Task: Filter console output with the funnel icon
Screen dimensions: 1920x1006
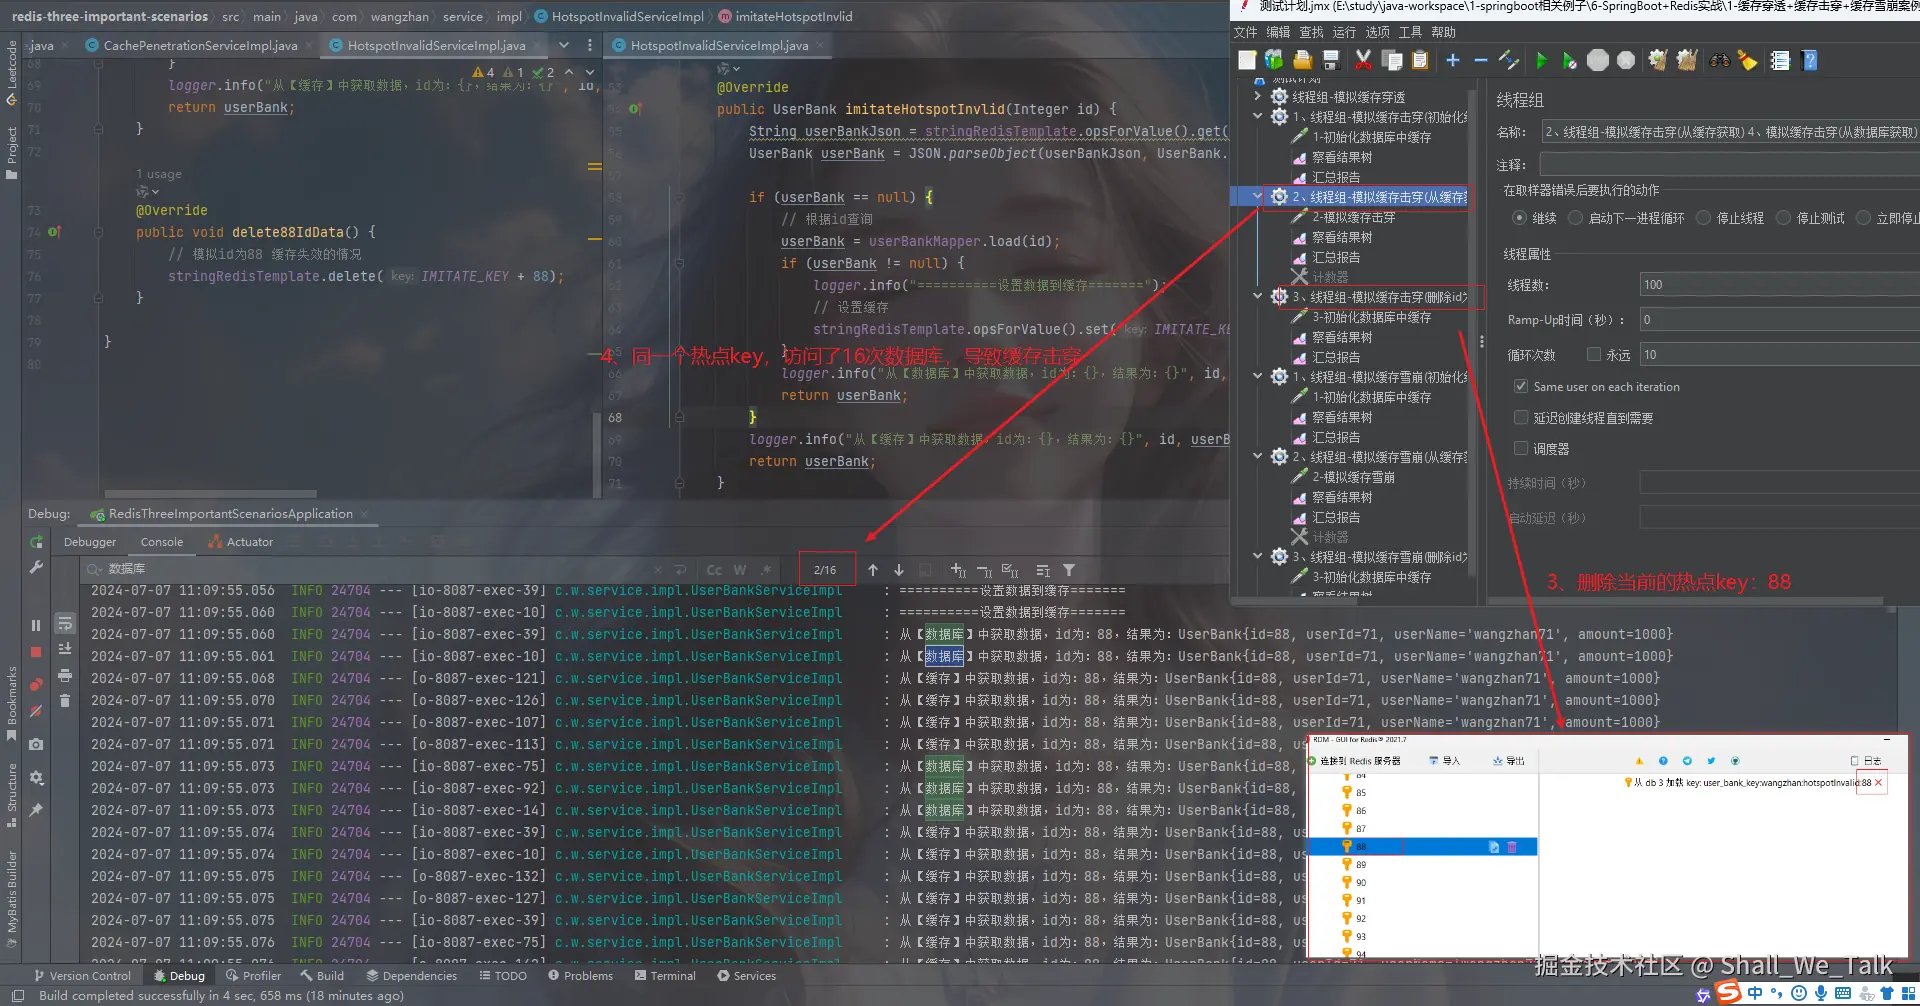Action: click(1069, 570)
